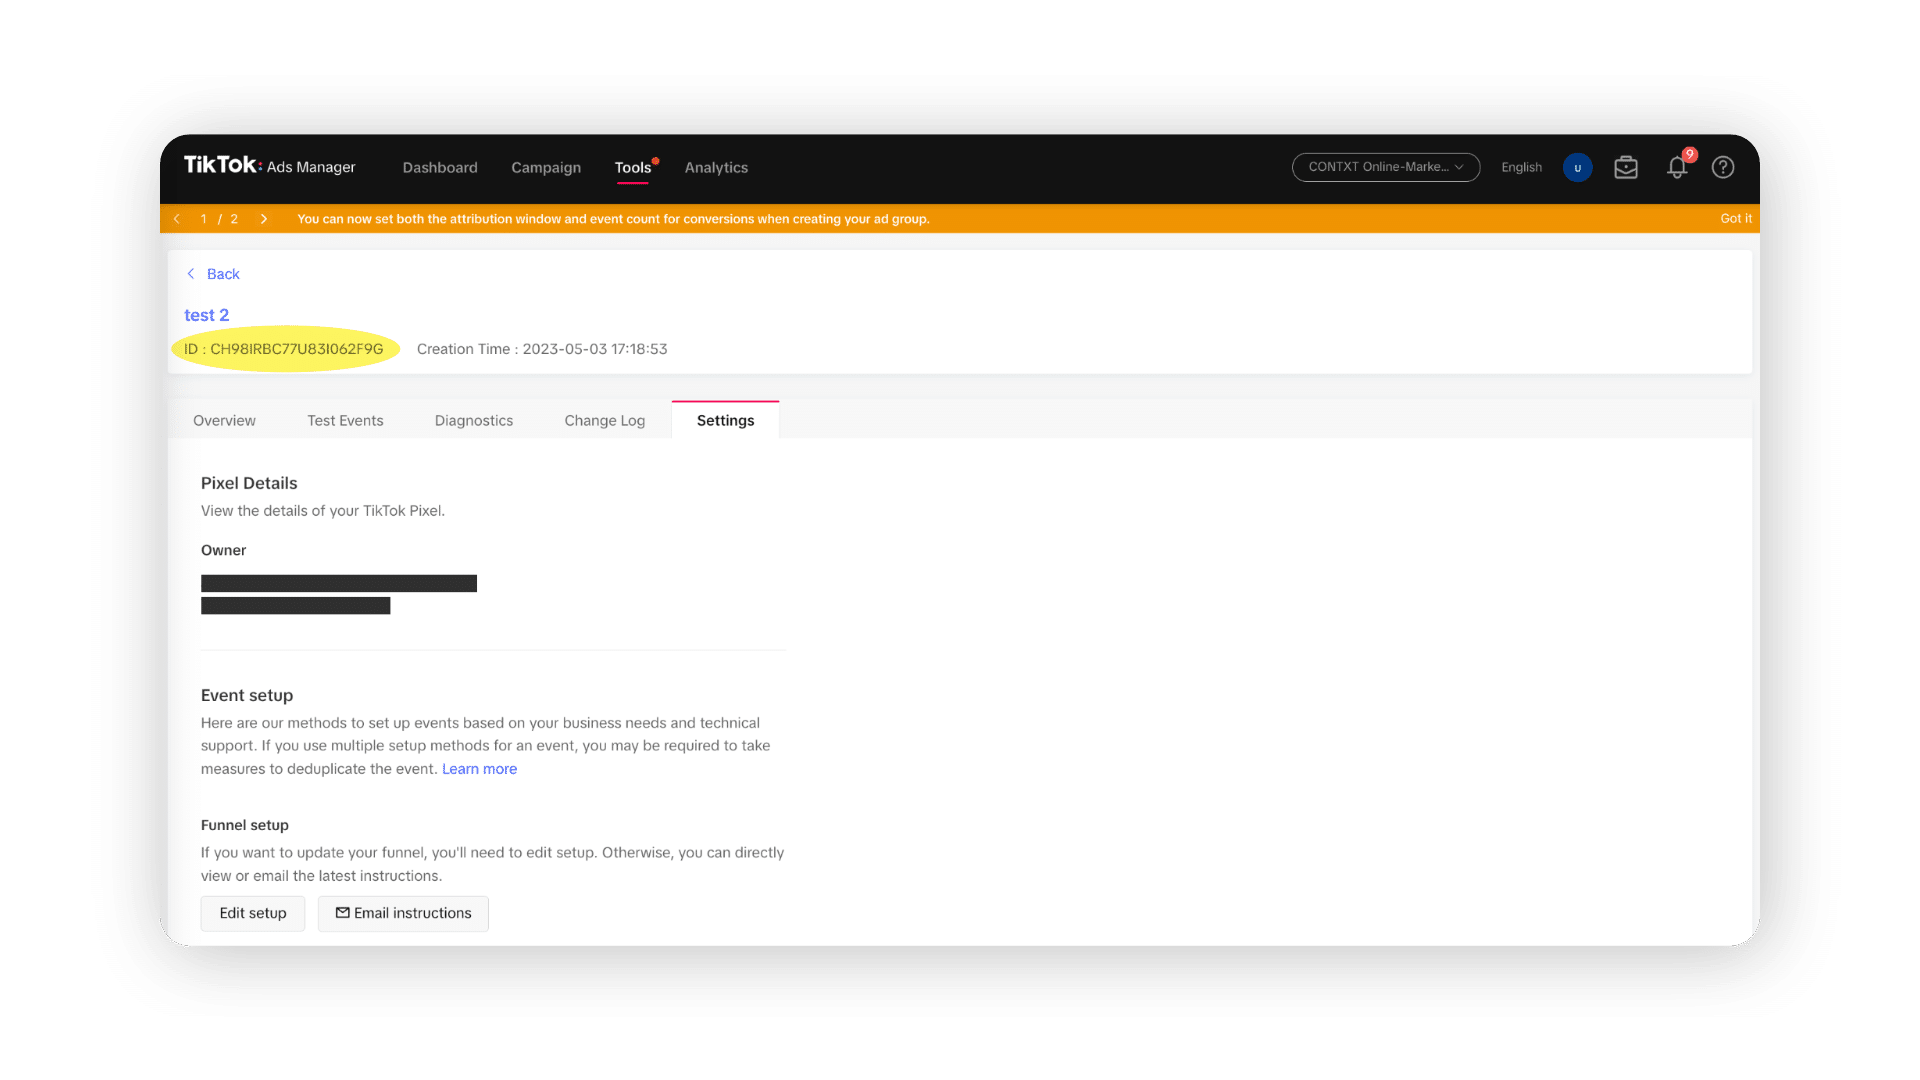
Task: Click the Event setup heading
Action: (x=247, y=695)
